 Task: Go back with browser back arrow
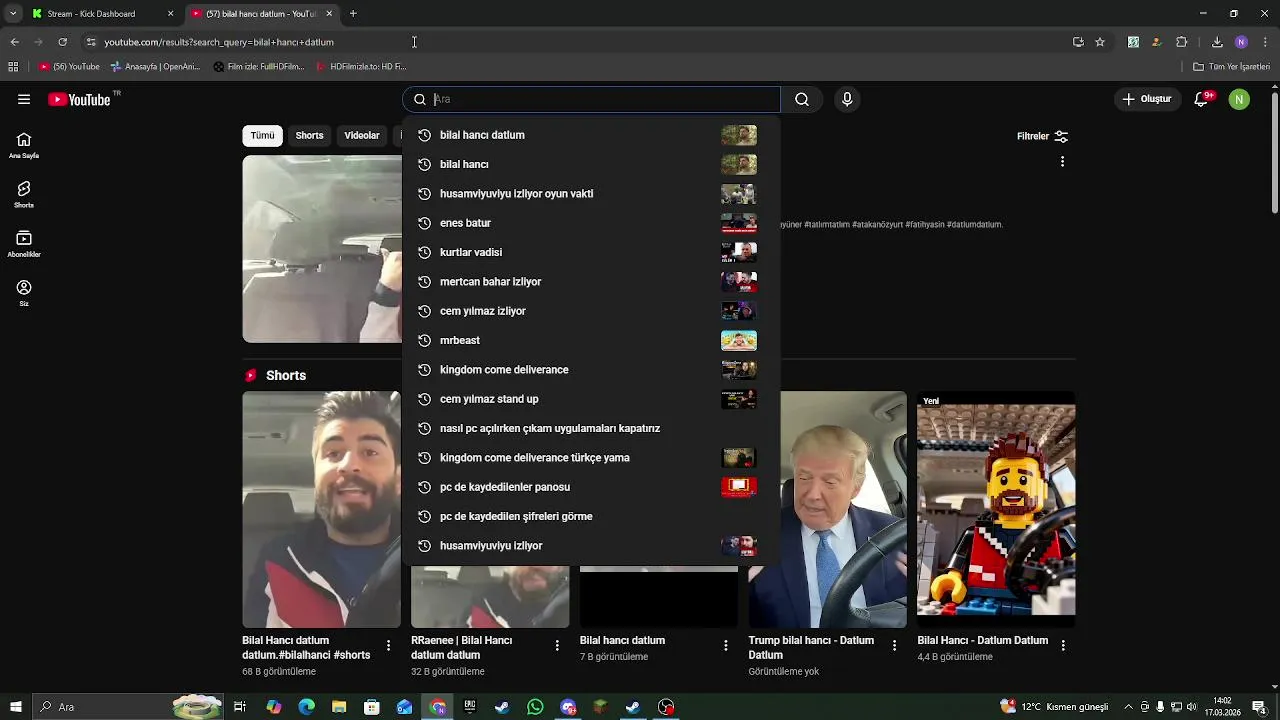click(x=14, y=42)
